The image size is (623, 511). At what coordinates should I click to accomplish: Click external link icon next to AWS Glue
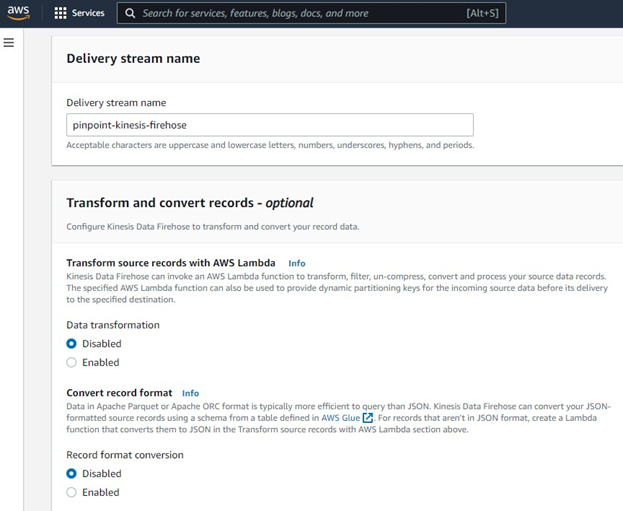(368, 418)
